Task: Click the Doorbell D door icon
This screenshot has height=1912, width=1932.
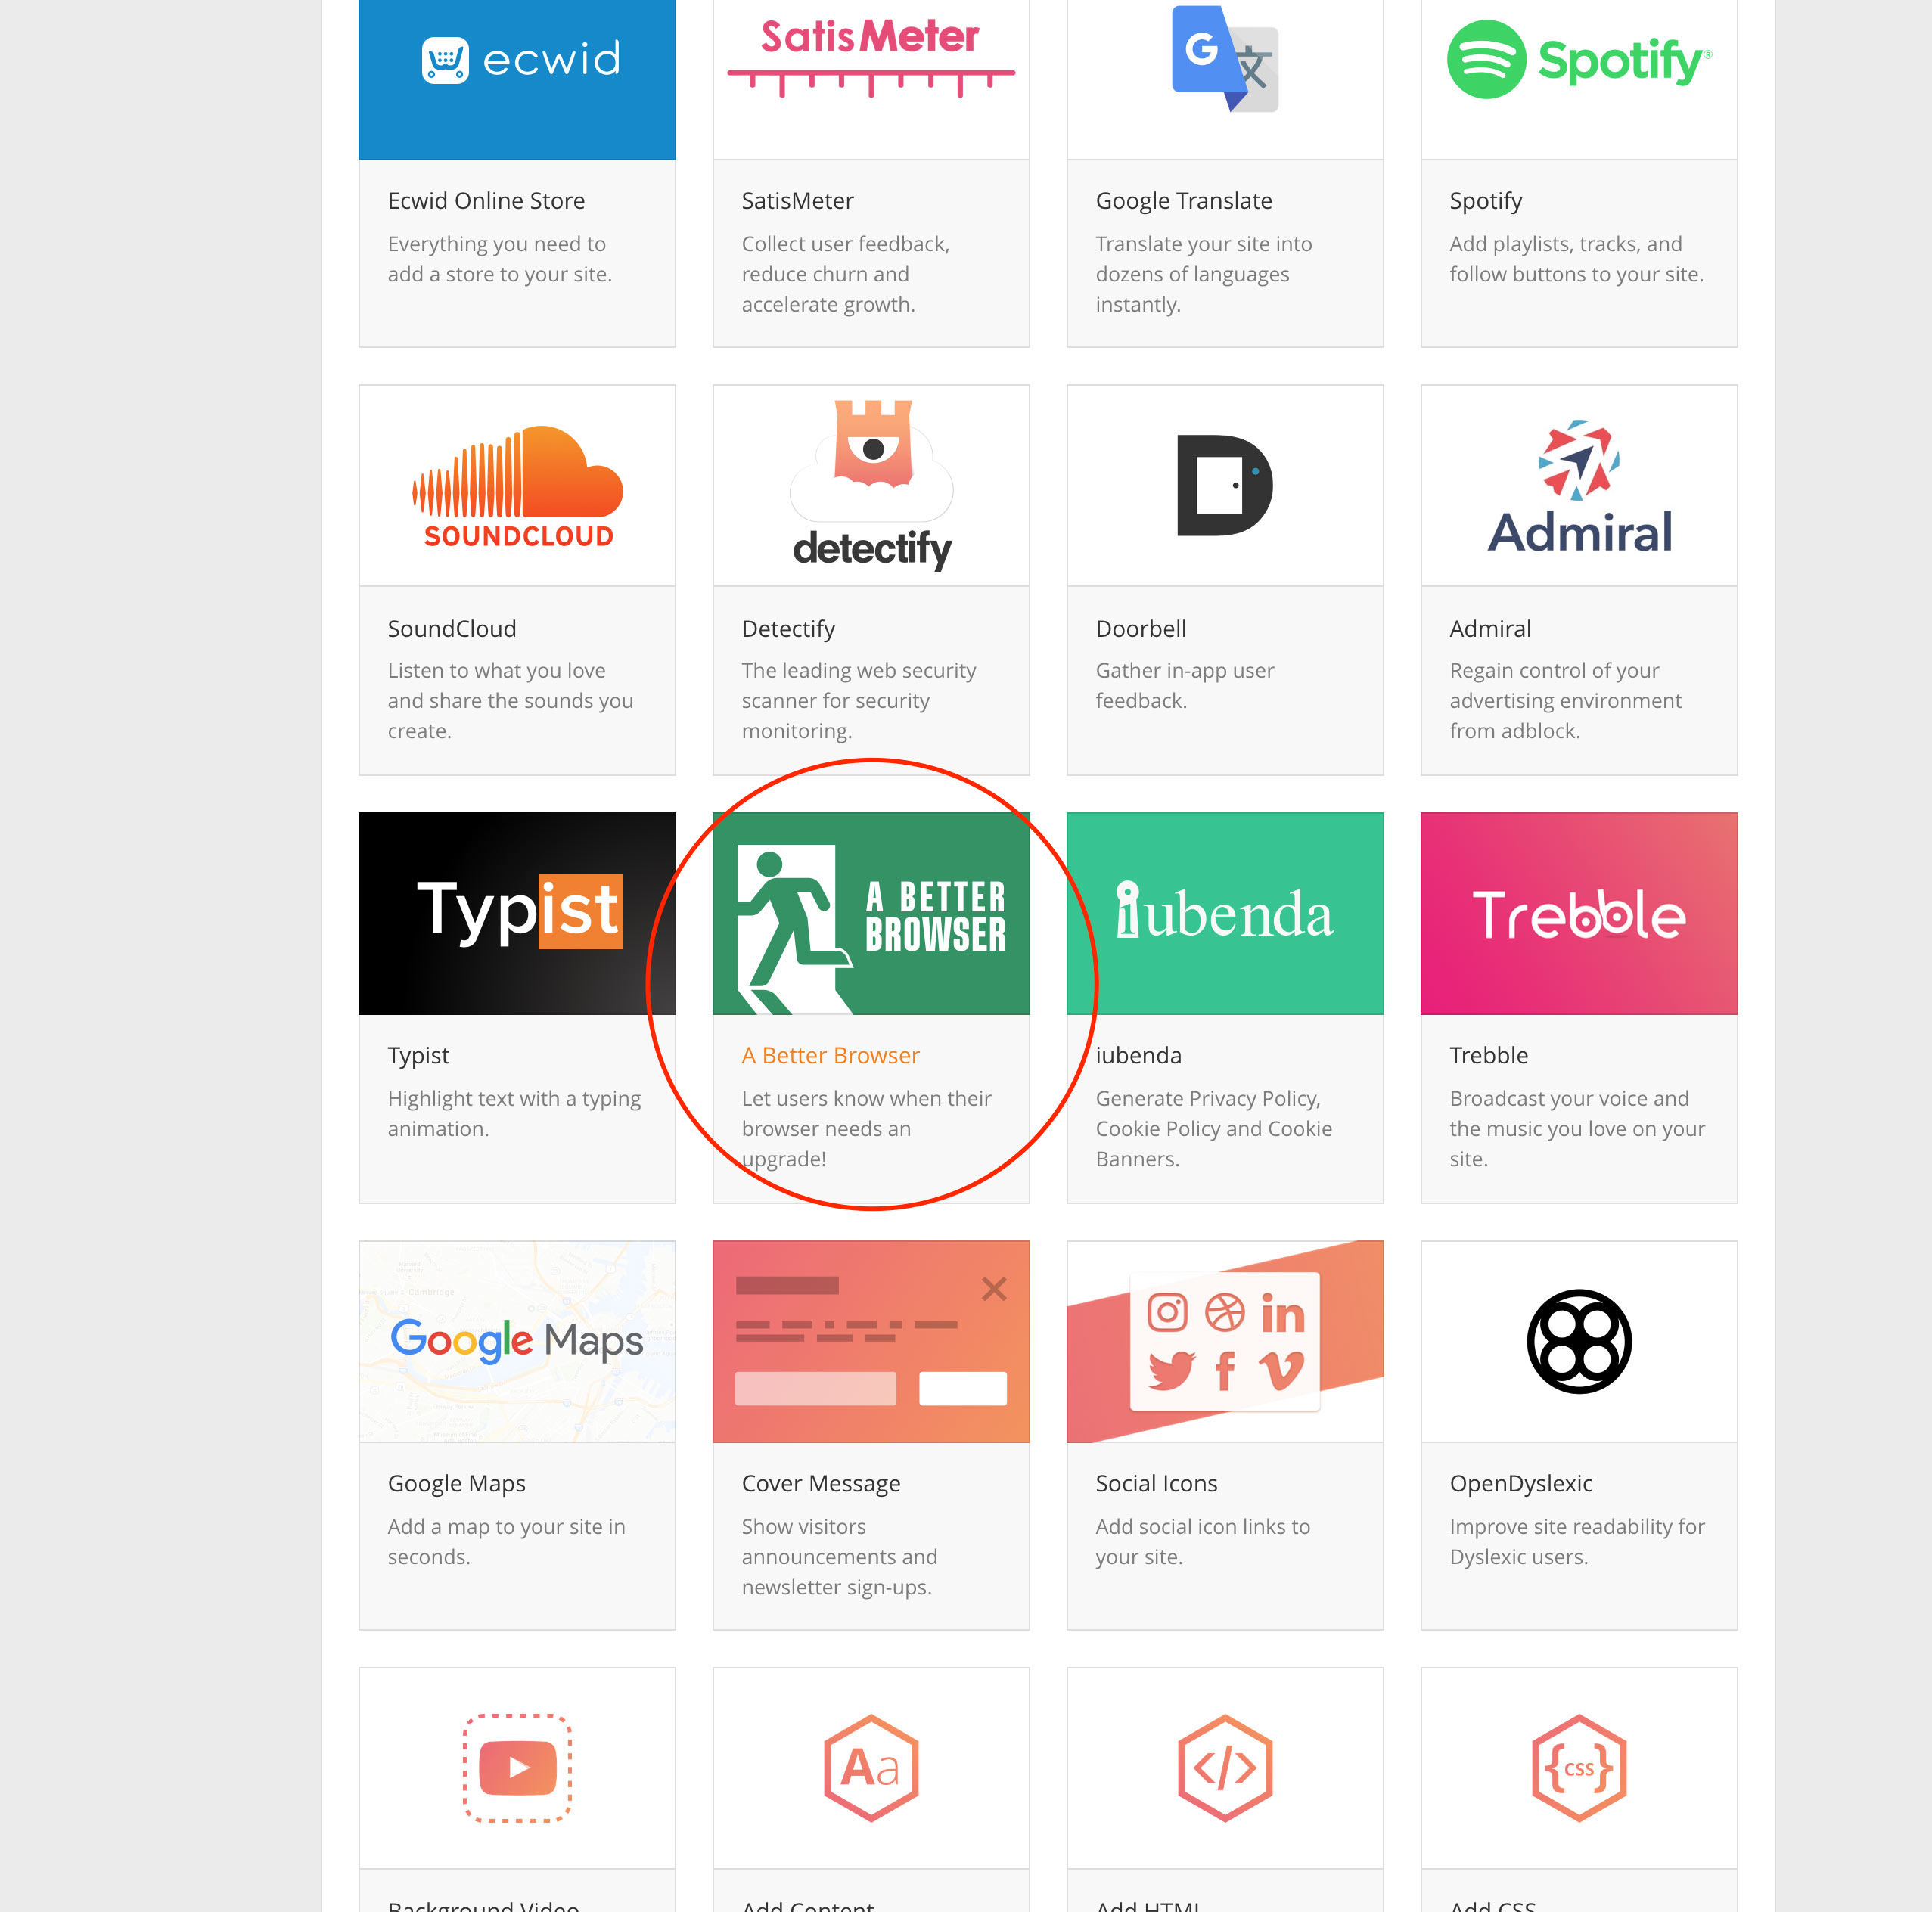Action: (1224, 485)
